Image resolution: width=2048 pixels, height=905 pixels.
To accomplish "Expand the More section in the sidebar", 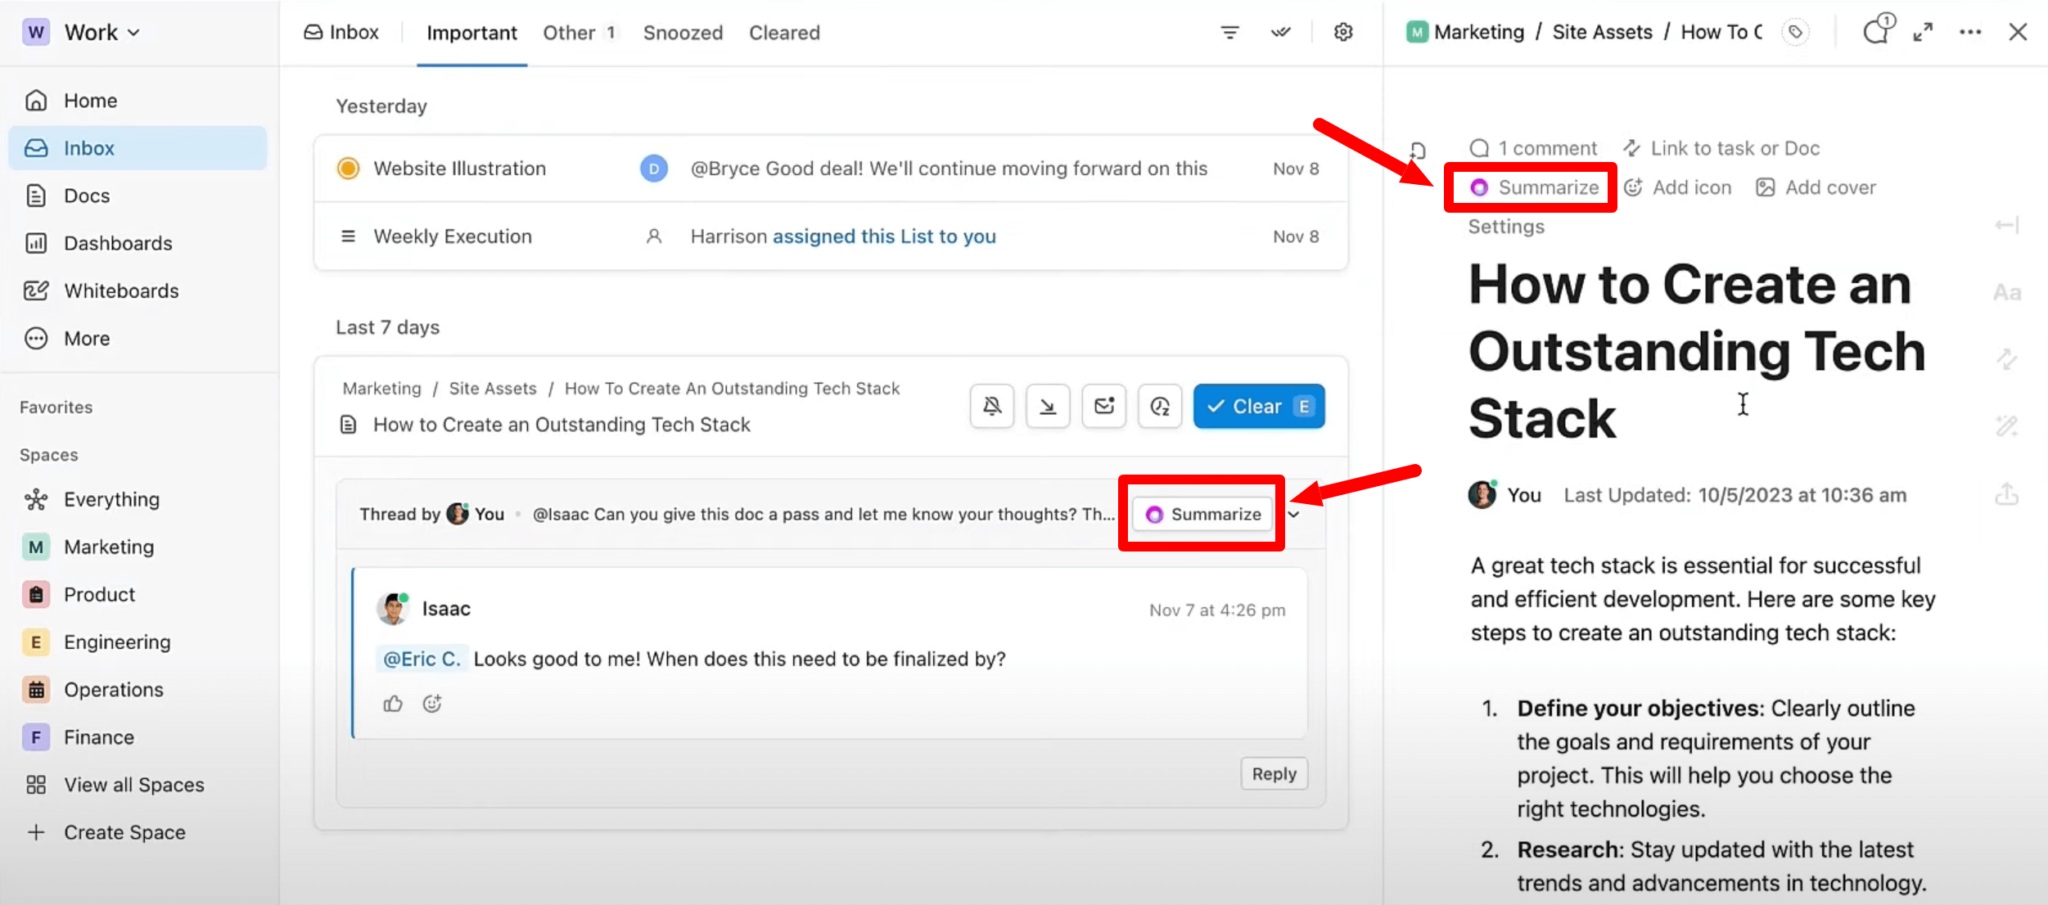I will (x=85, y=338).
